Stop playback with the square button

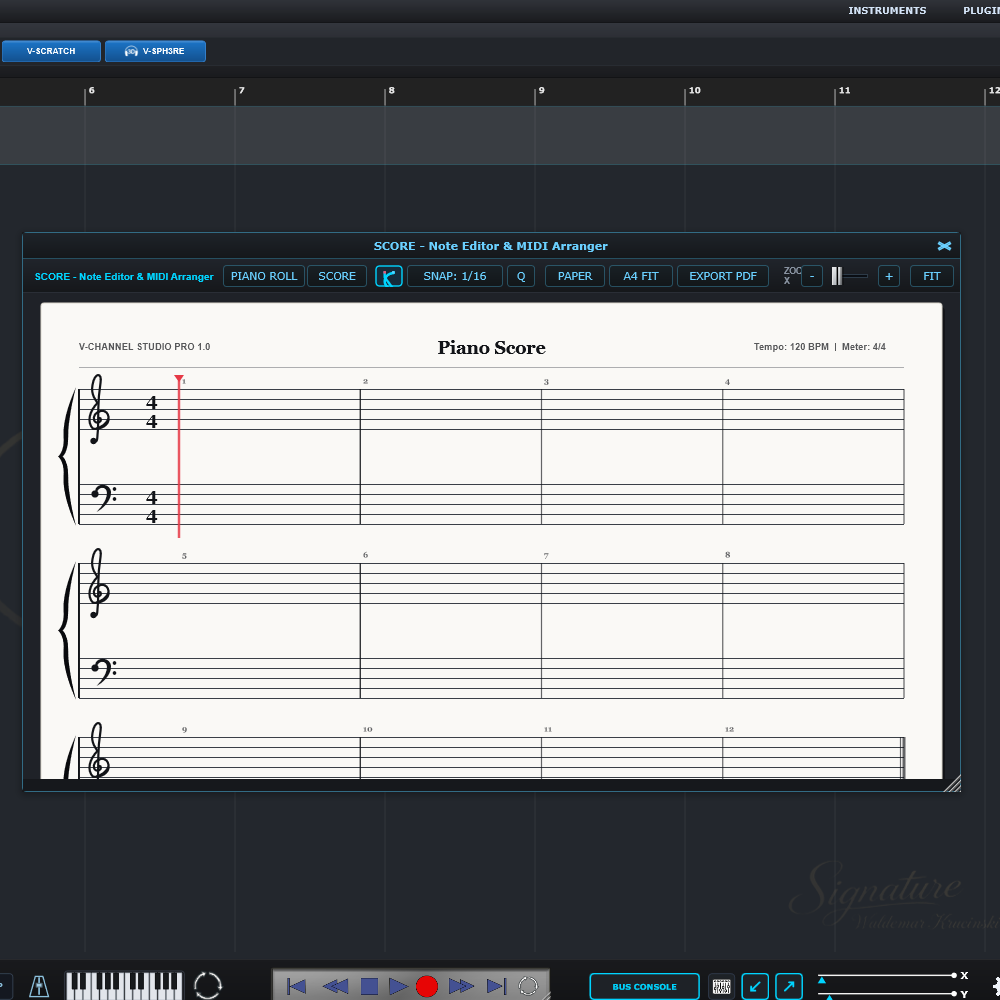[369, 986]
